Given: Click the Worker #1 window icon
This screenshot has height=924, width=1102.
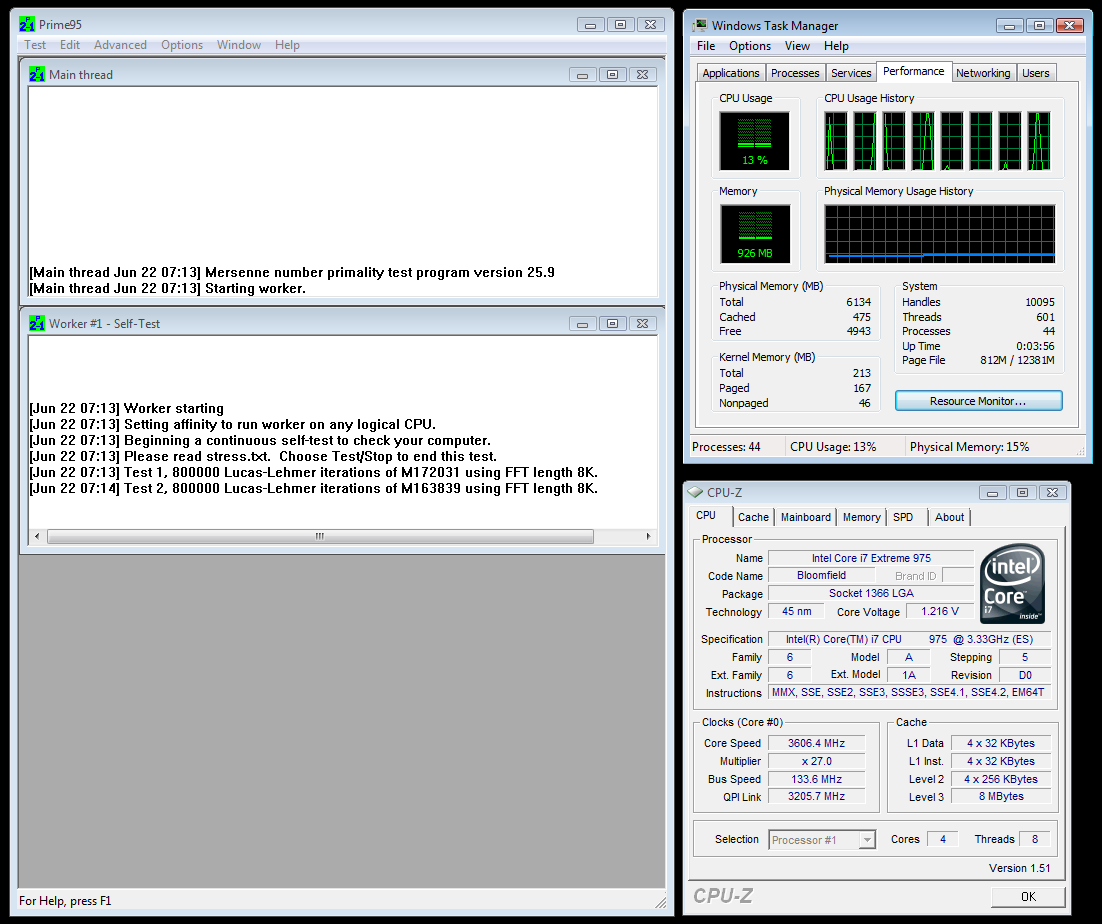Looking at the screenshot, I should point(38,323).
